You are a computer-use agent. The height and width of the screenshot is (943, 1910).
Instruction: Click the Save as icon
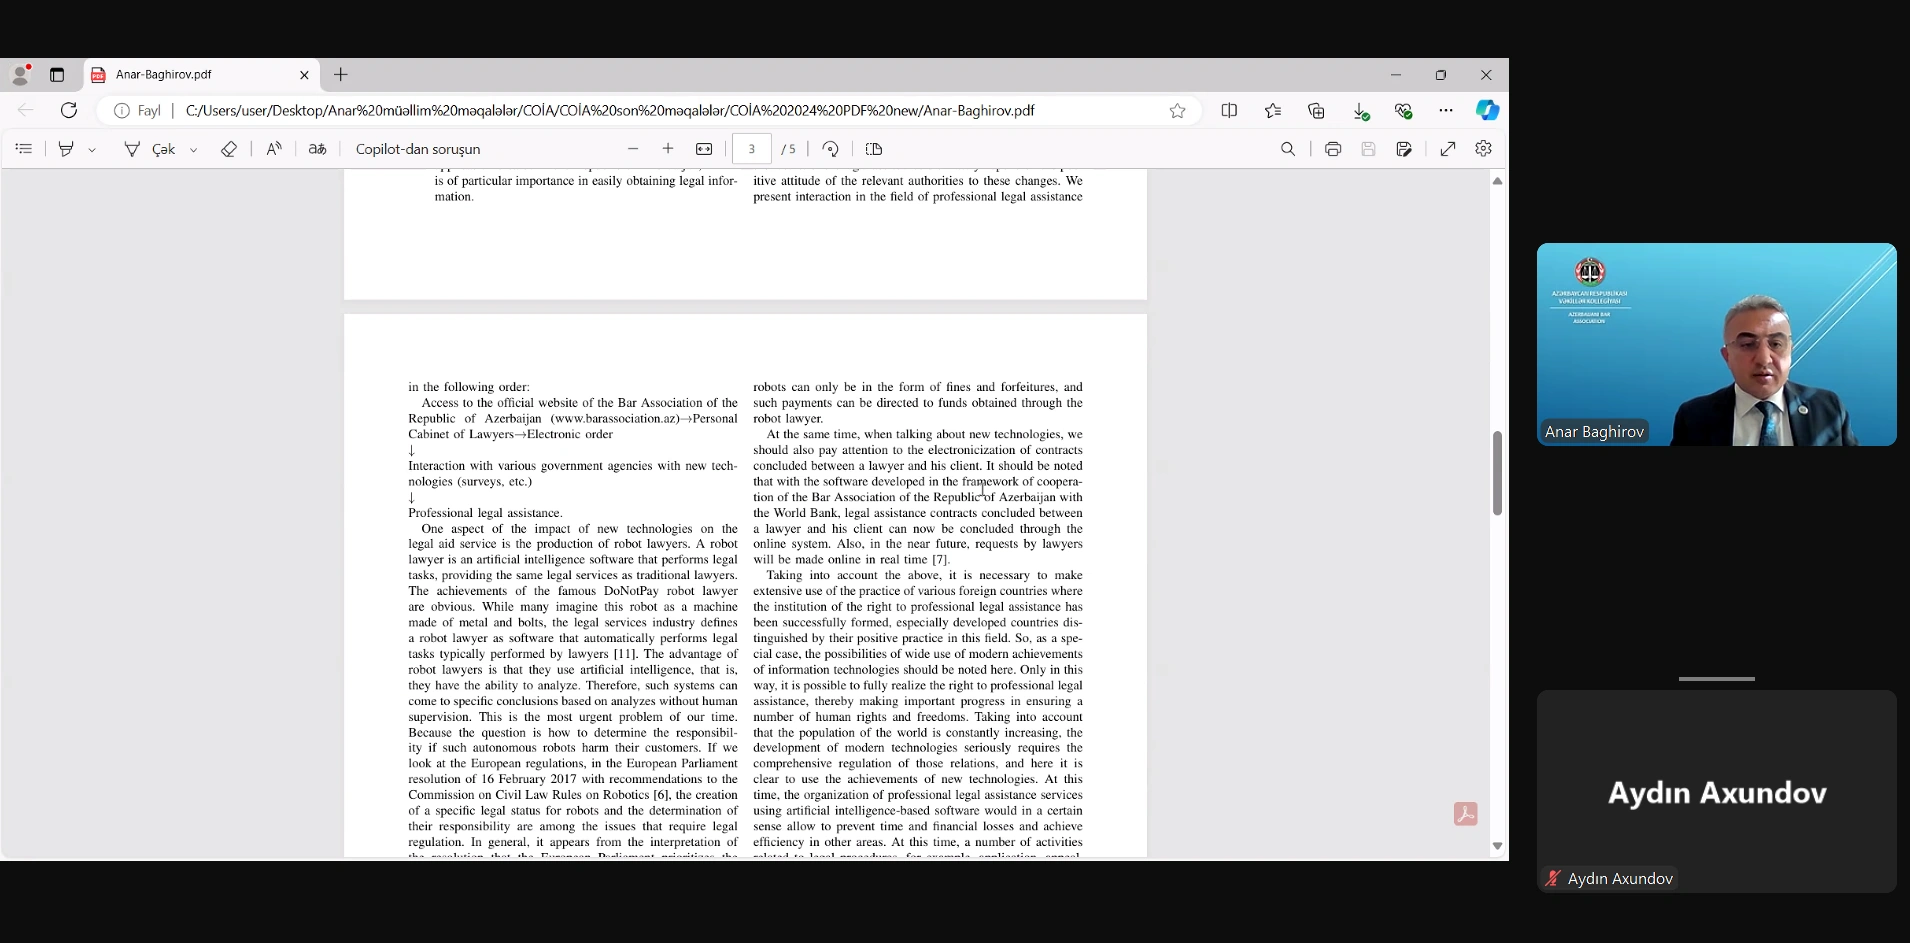coord(1404,149)
